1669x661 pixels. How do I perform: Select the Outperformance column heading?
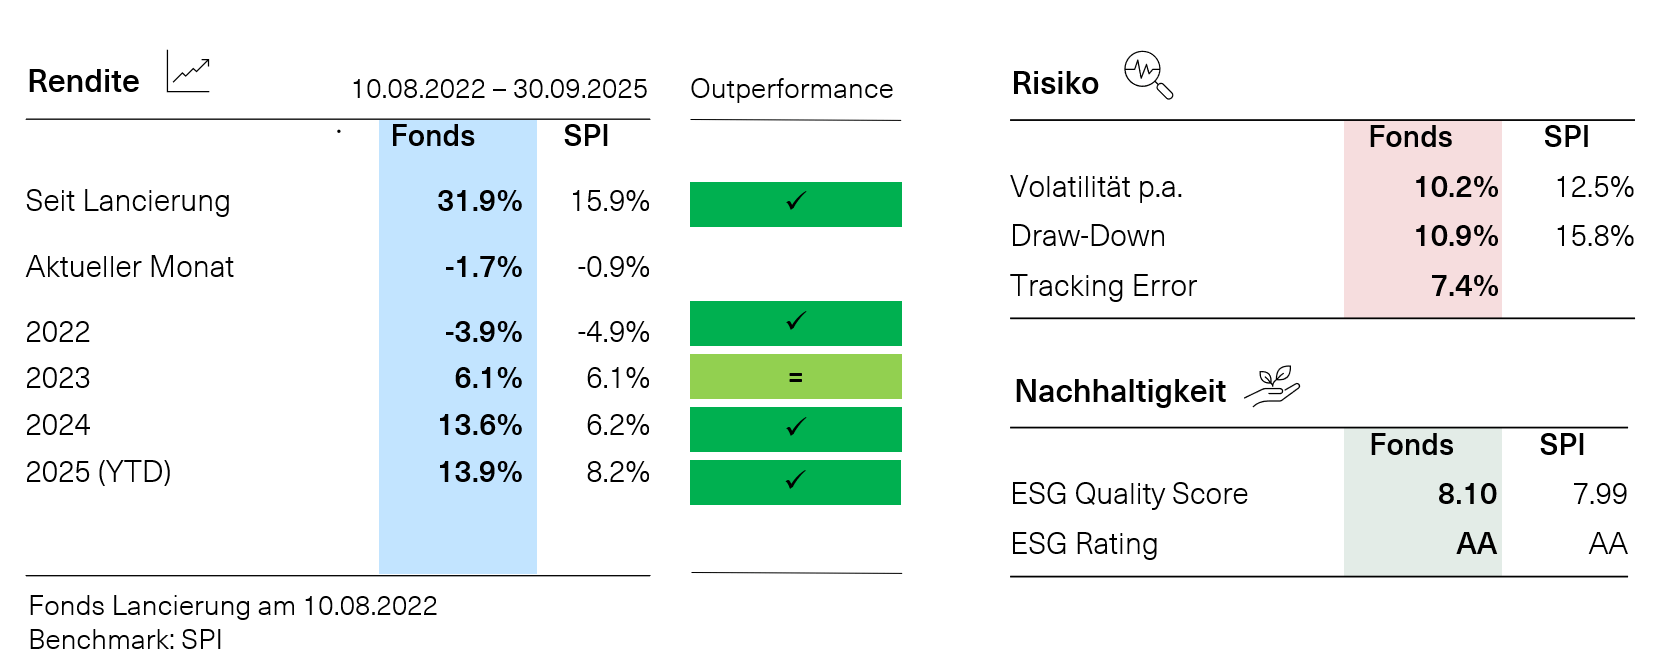coord(791,89)
